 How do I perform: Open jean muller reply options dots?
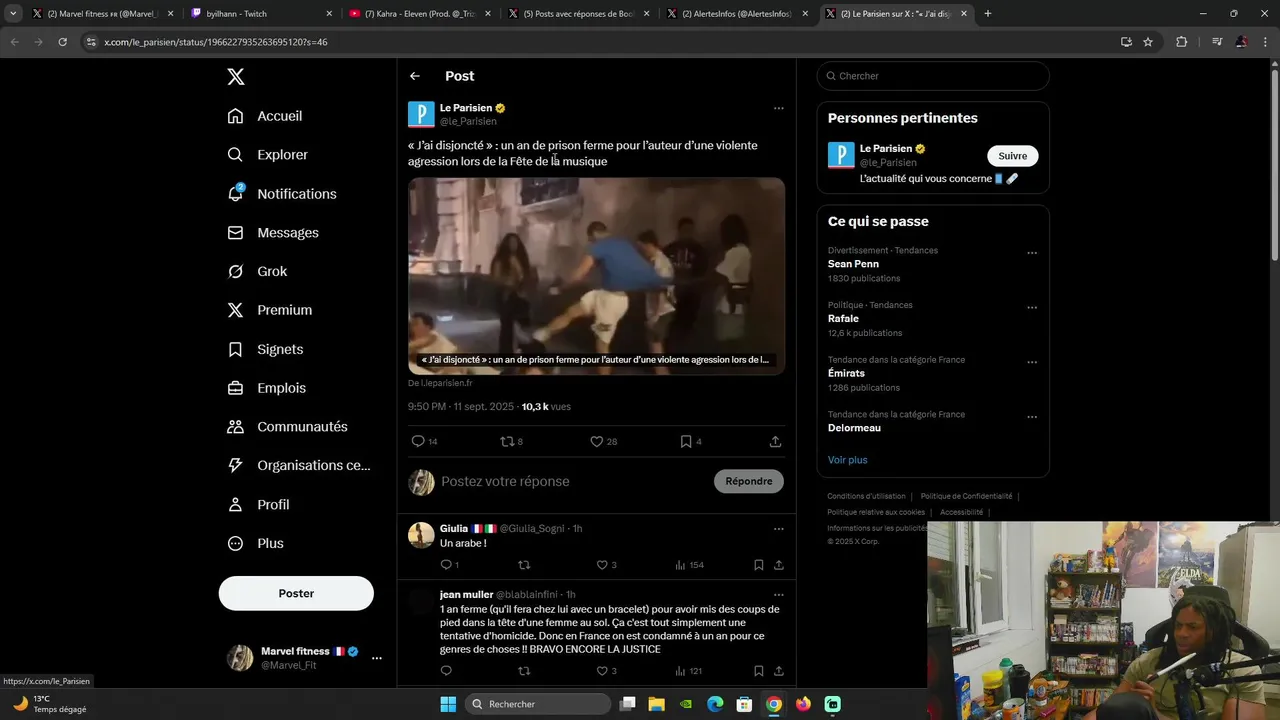pyautogui.click(x=778, y=594)
